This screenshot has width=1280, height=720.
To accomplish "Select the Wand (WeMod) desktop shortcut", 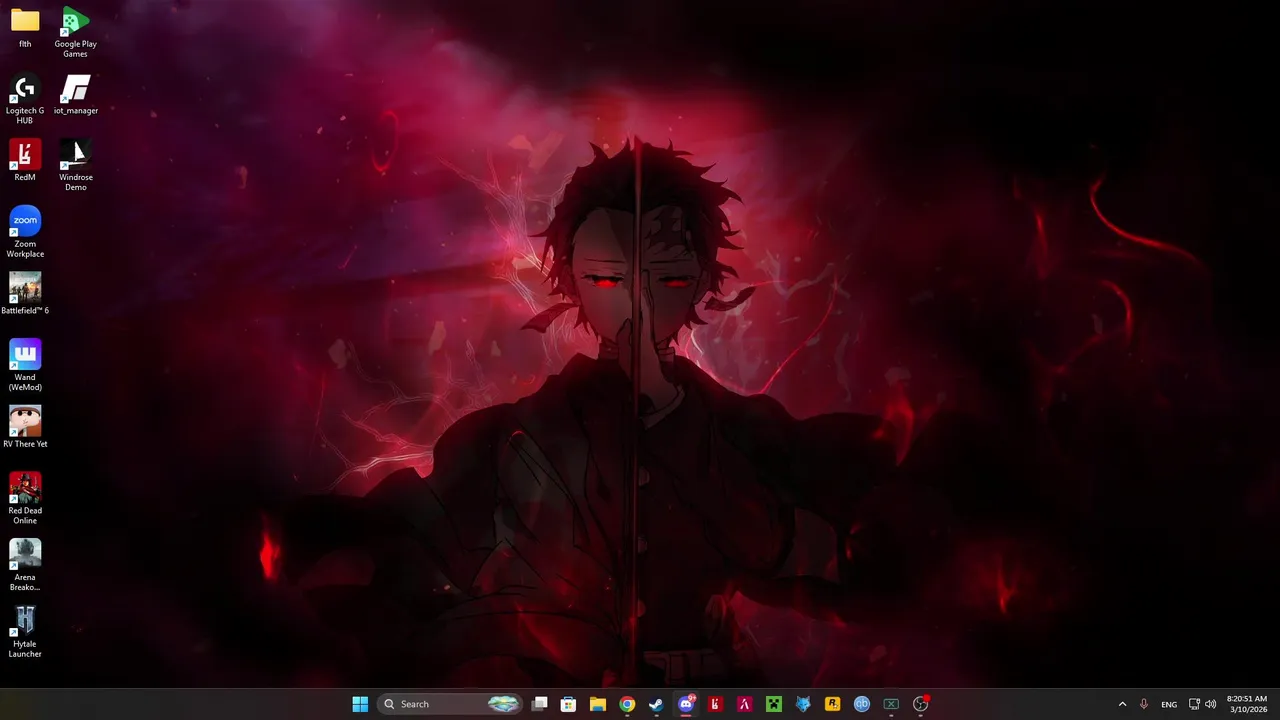I will pyautogui.click(x=25, y=366).
